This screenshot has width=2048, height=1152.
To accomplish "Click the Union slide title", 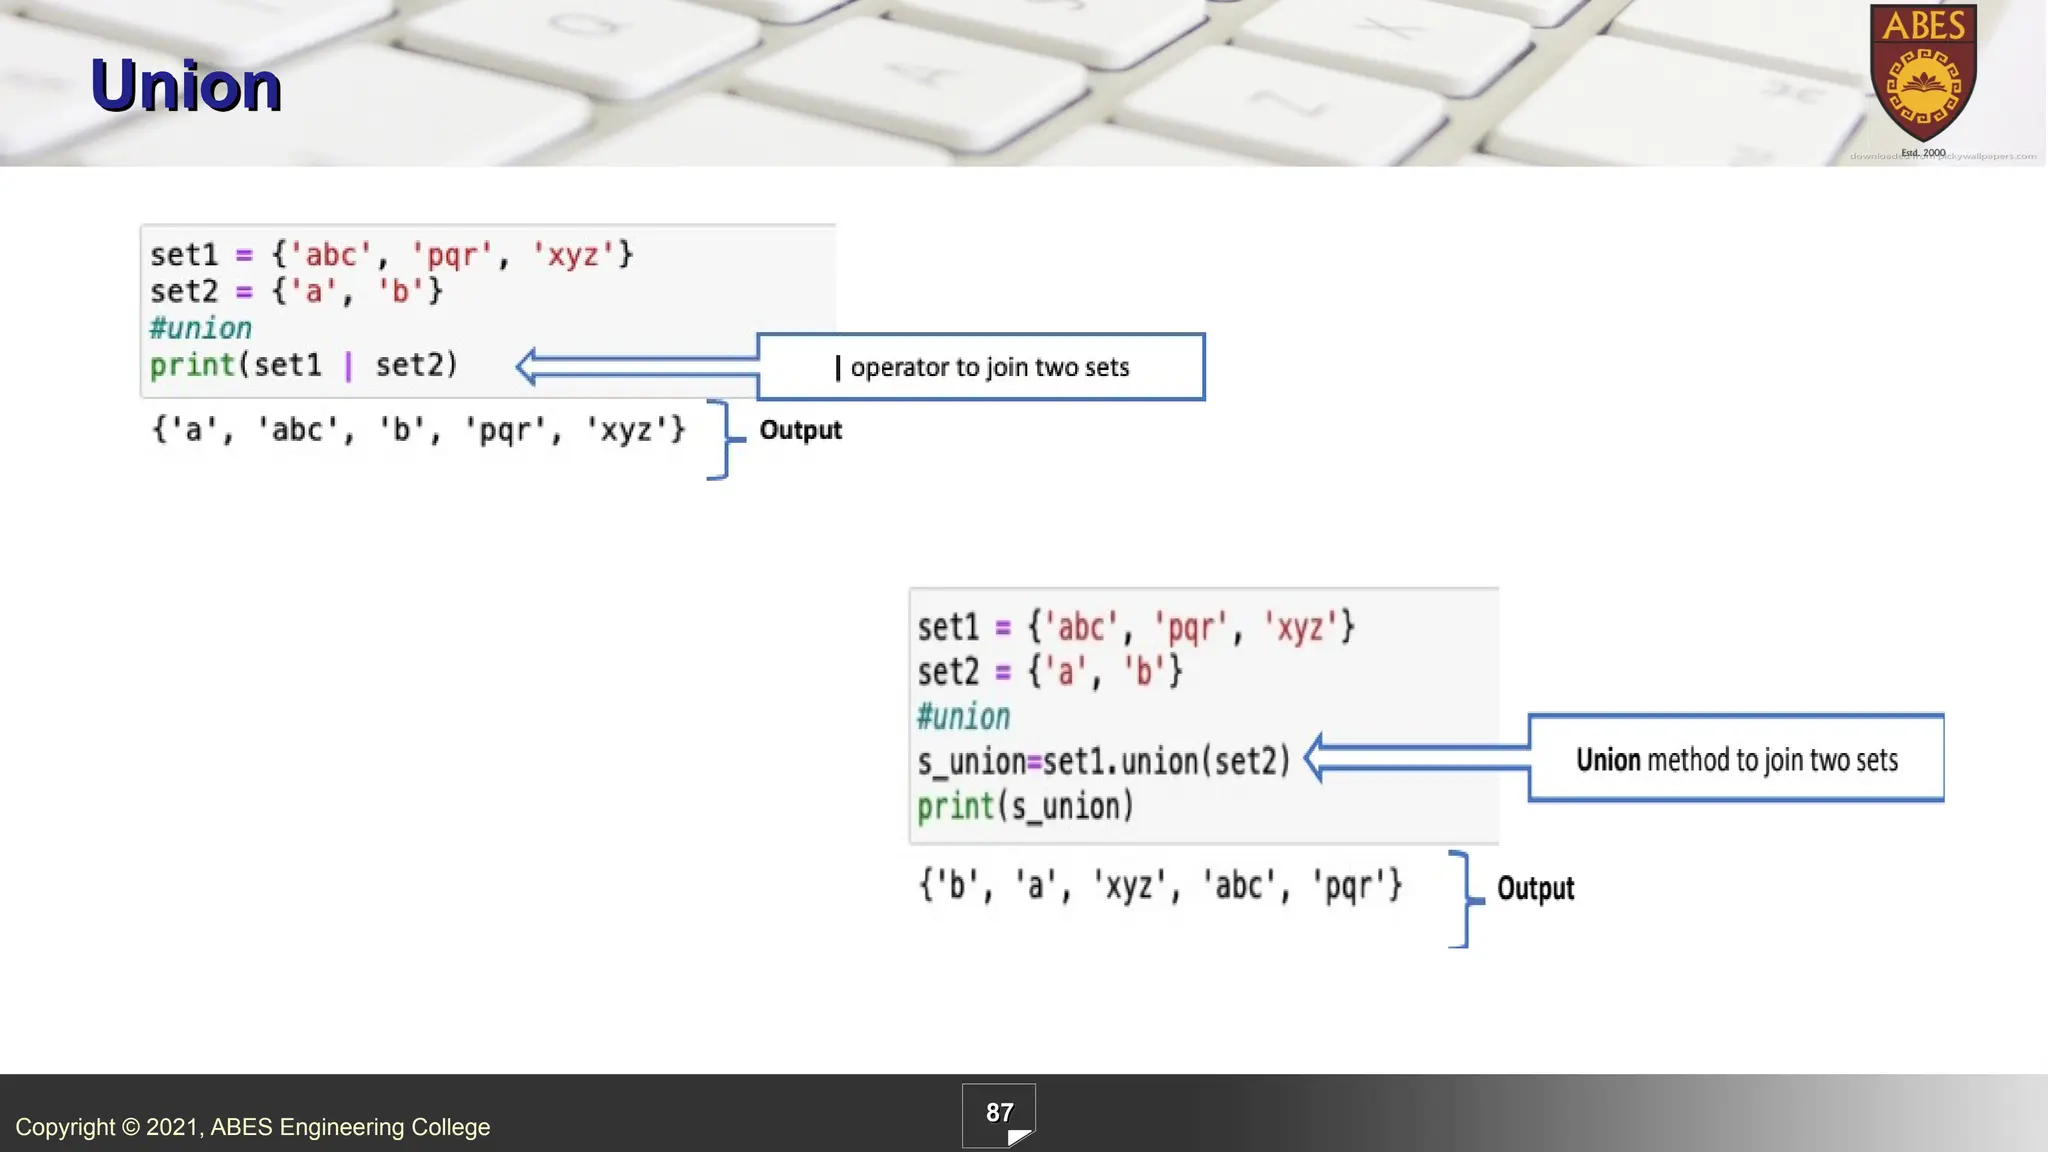I will tap(186, 86).
